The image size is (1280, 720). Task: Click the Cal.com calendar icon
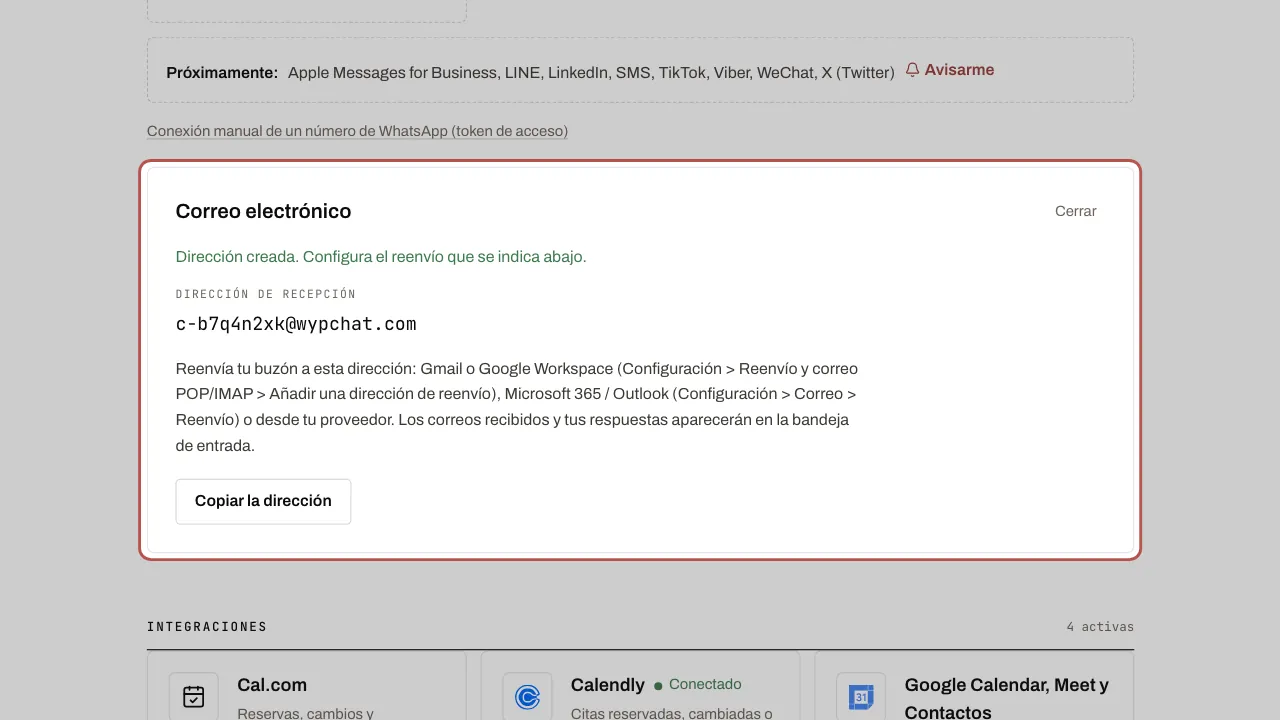click(x=194, y=697)
